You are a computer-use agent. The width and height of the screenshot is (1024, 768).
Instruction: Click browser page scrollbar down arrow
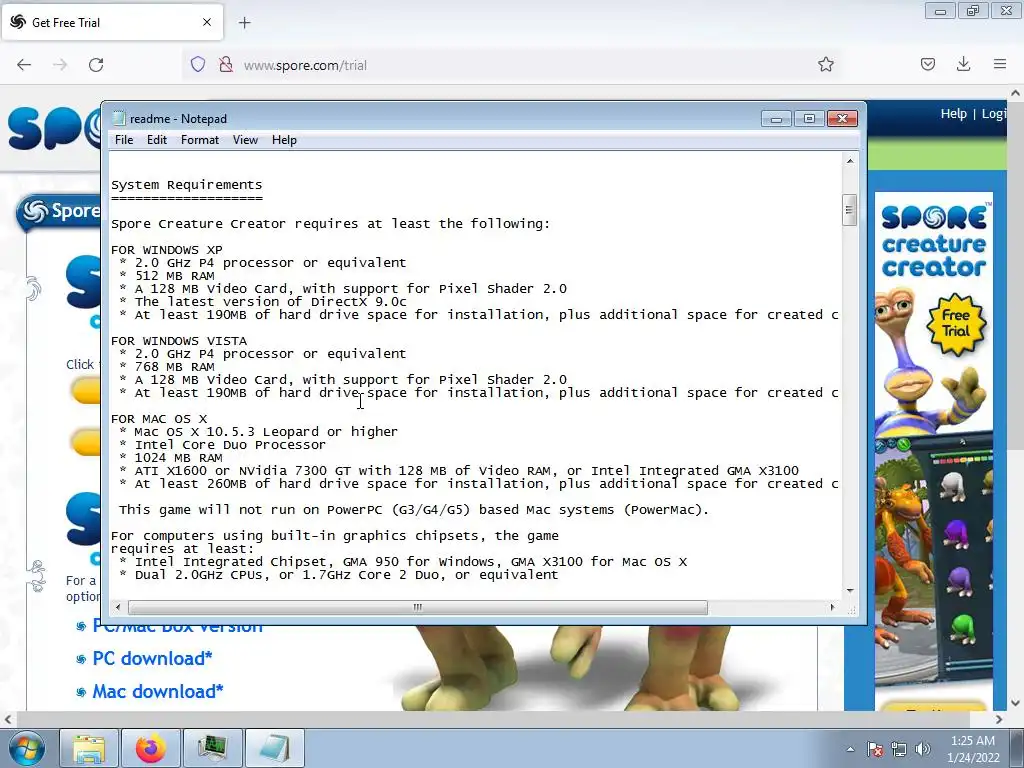[1015, 703]
